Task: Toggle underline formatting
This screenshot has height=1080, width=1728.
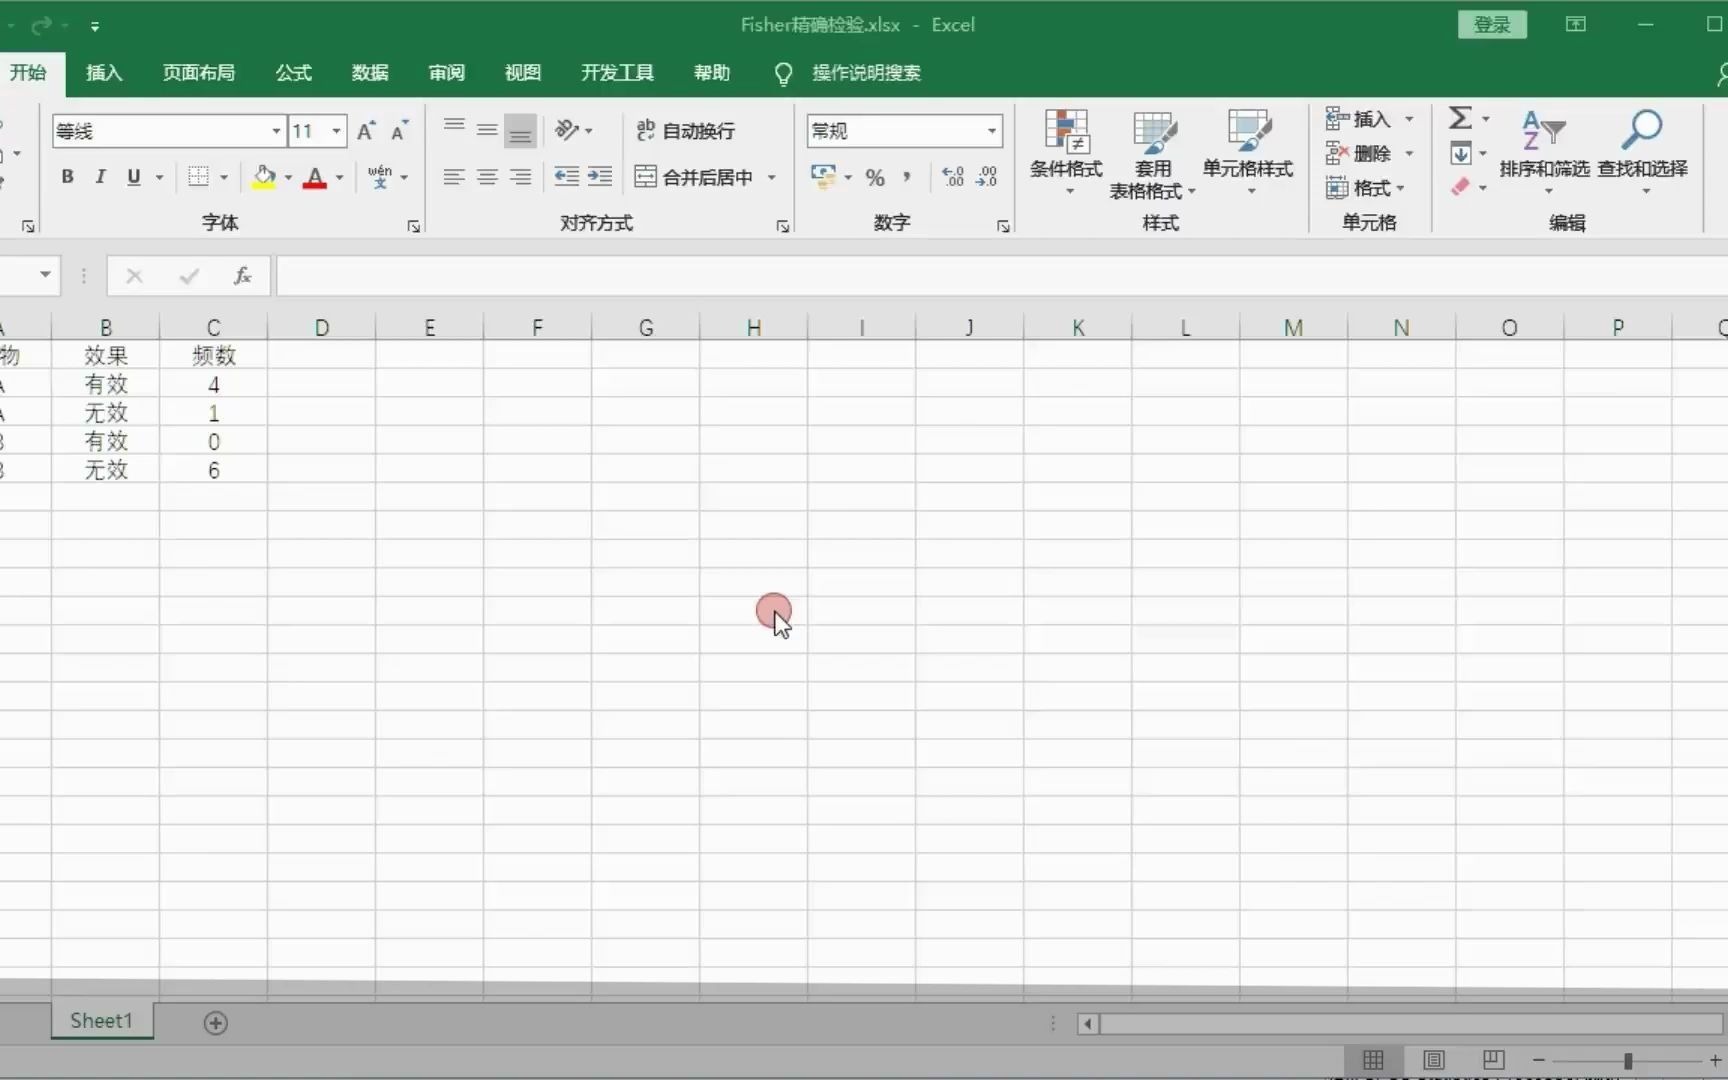Action: tap(133, 177)
